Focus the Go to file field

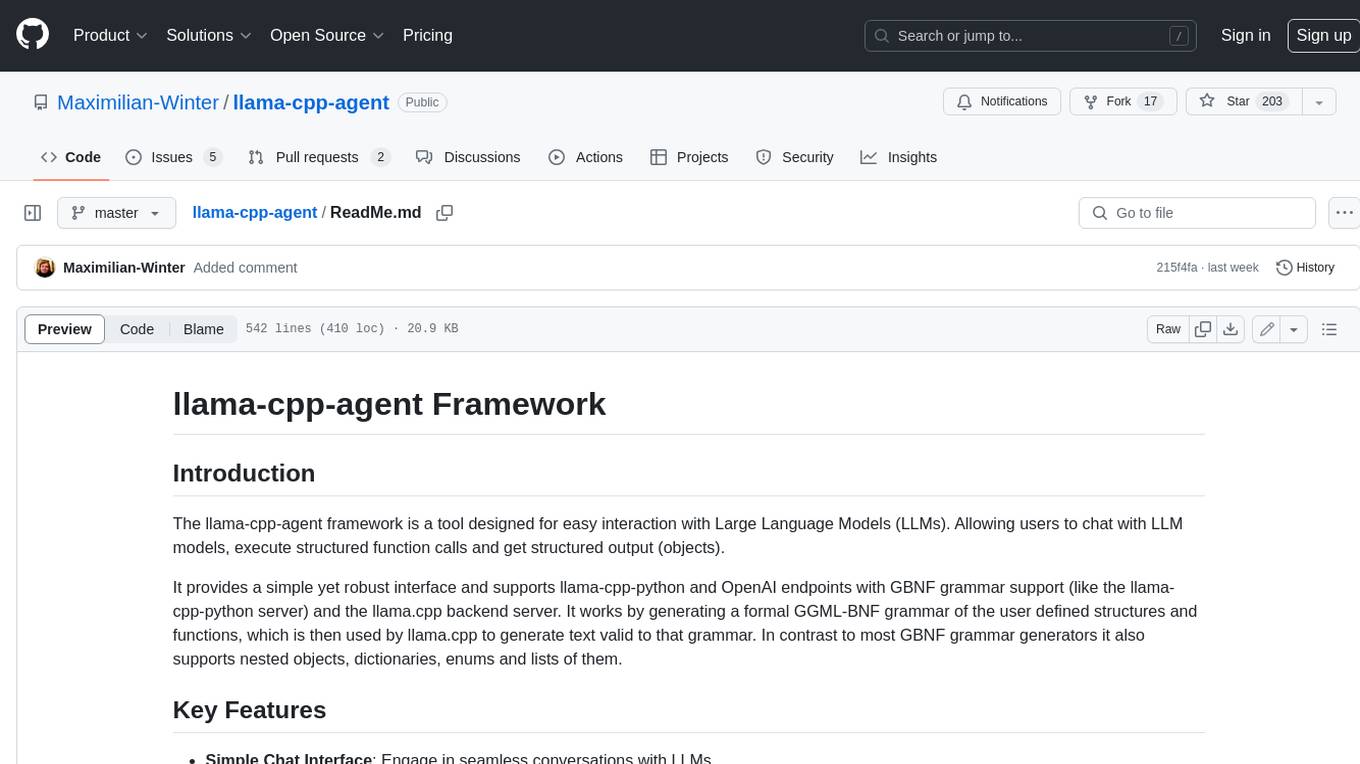pos(1197,213)
